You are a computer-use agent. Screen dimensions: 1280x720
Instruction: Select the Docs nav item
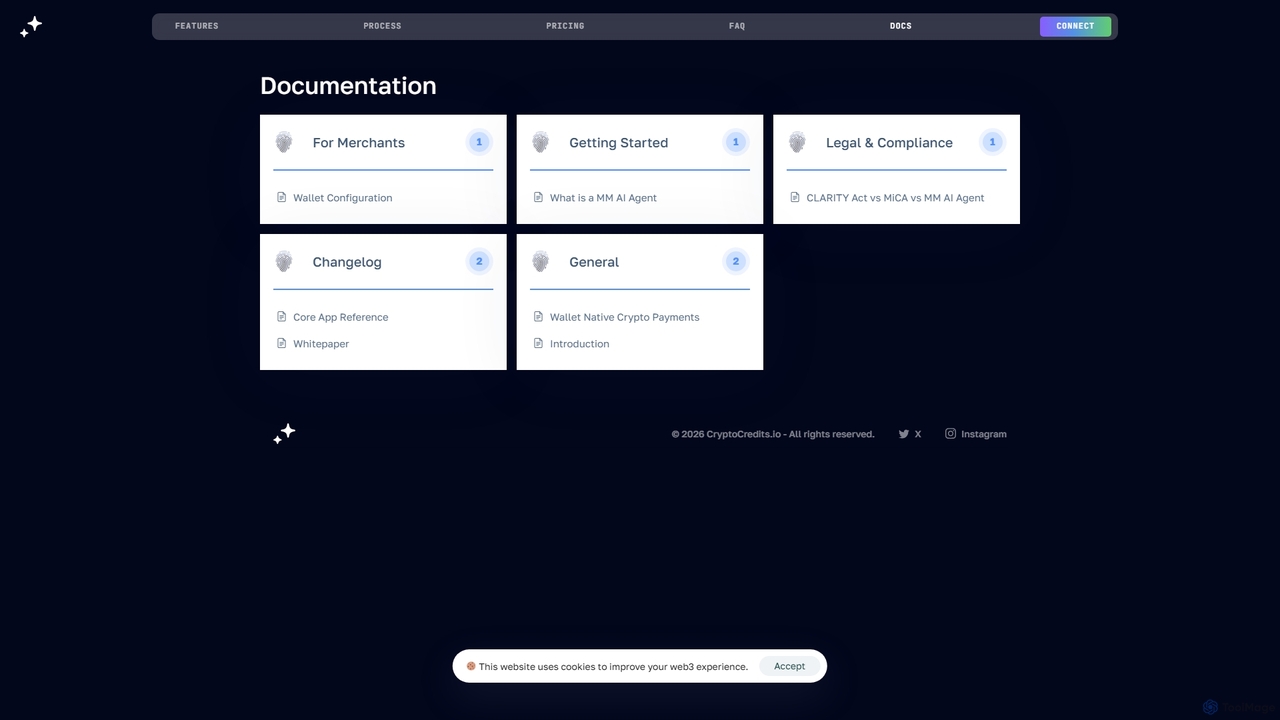(901, 26)
